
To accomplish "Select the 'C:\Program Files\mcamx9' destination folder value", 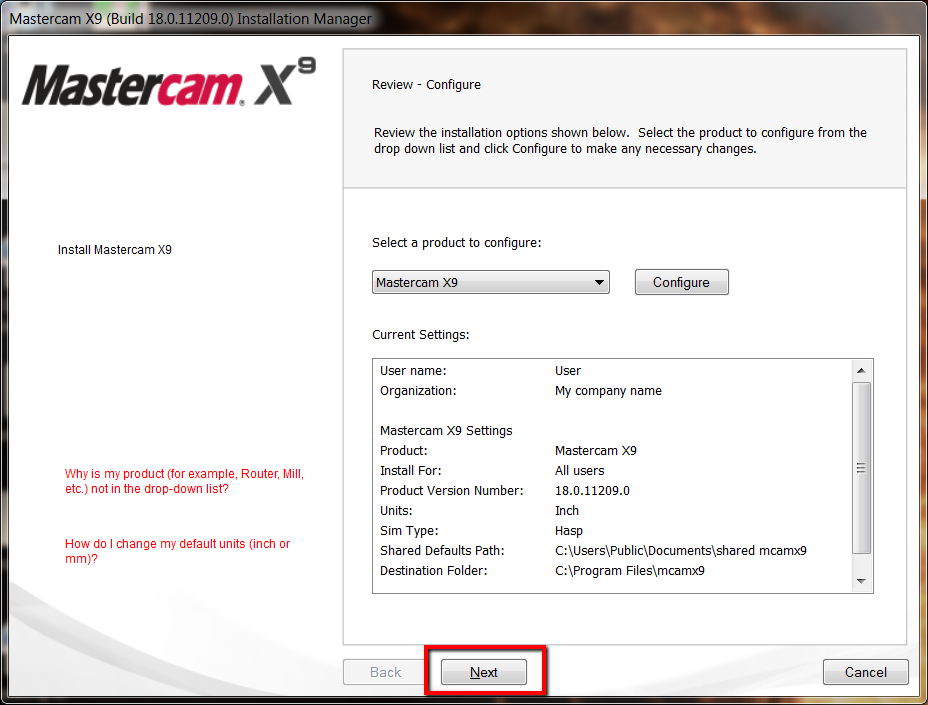I will [x=630, y=571].
